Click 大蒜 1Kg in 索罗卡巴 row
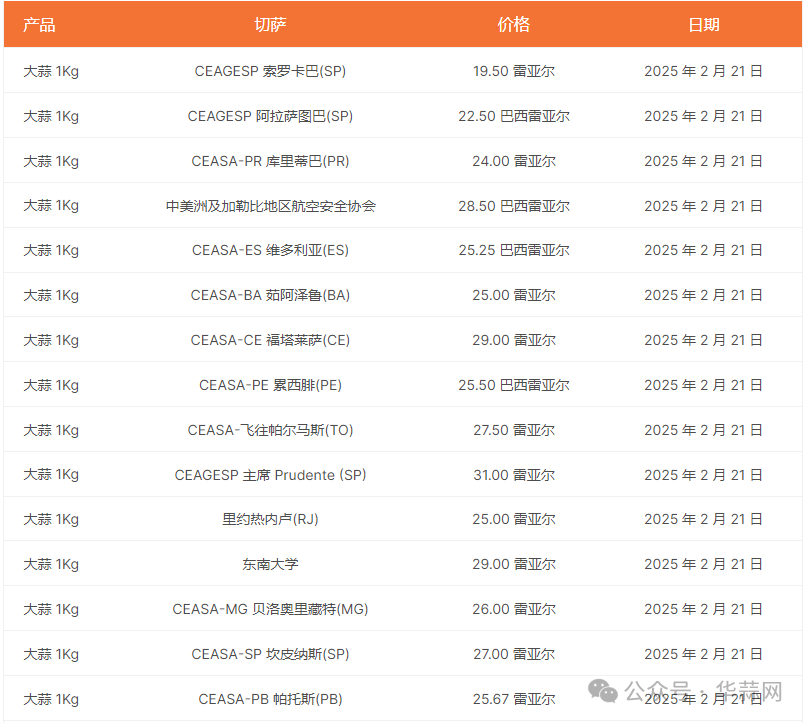Screen dimensions: 808x723 [51, 71]
